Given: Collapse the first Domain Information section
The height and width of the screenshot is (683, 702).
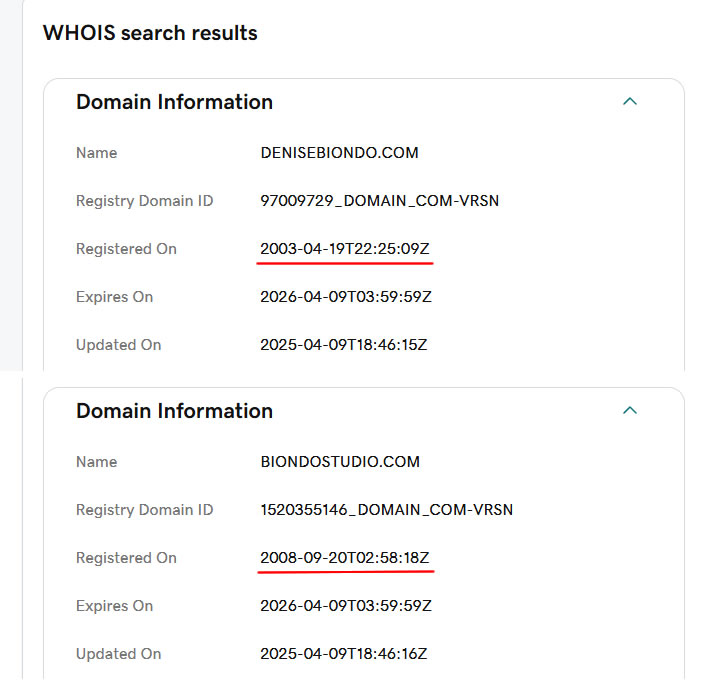Looking at the screenshot, I should [x=629, y=101].
